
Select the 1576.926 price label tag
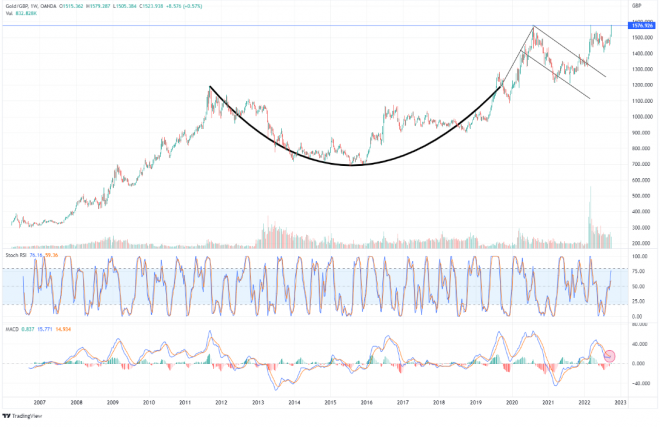pos(636,25)
